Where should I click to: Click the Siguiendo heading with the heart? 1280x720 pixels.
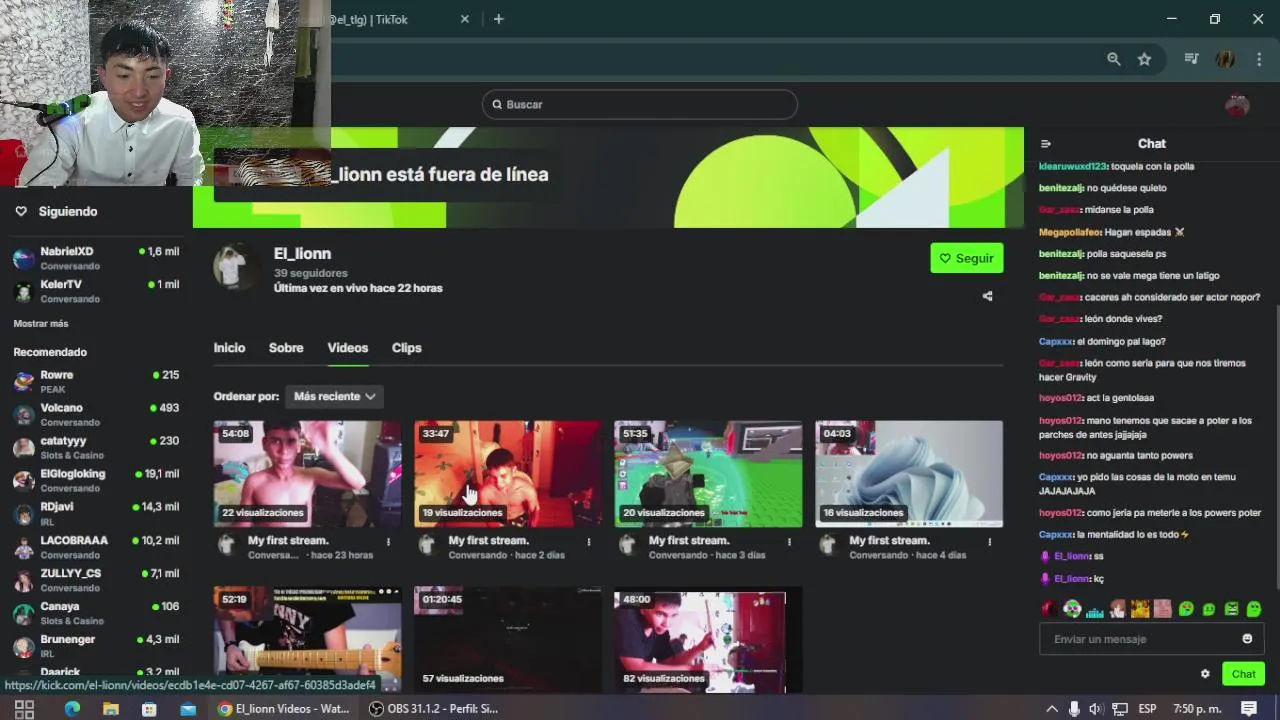click(x=57, y=212)
